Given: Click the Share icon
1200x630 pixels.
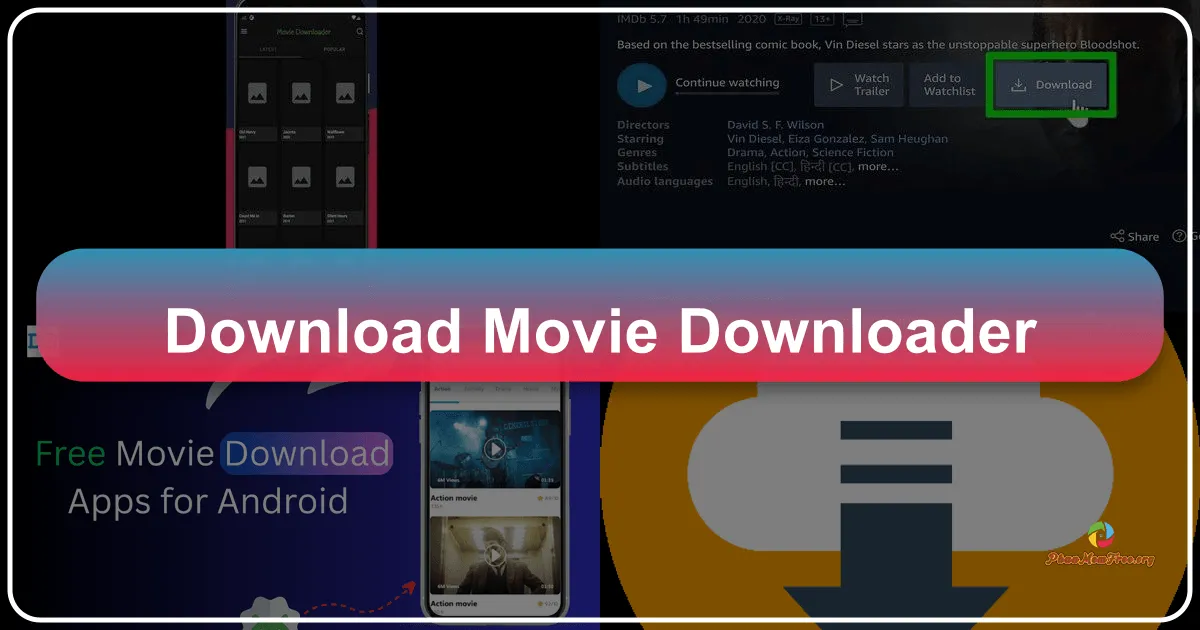Looking at the screenshot, I should coord(1117,236).
